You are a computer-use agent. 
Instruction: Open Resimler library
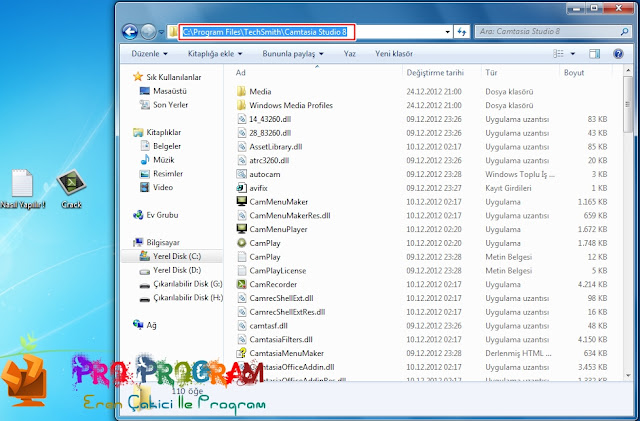pos(168,174)
